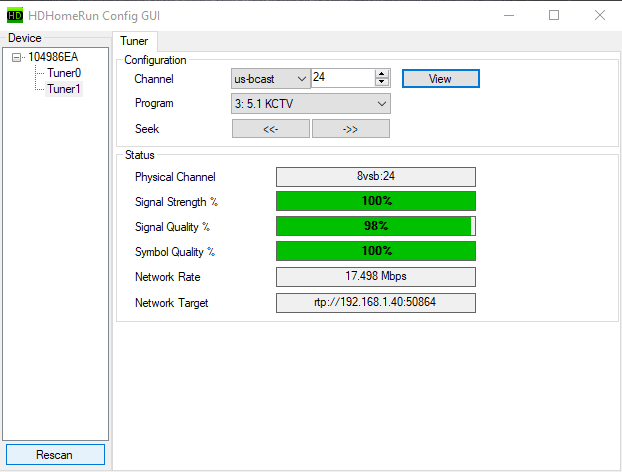Click the Signal Quality 98% bar
Screen dimensions: 622x472
375,227
